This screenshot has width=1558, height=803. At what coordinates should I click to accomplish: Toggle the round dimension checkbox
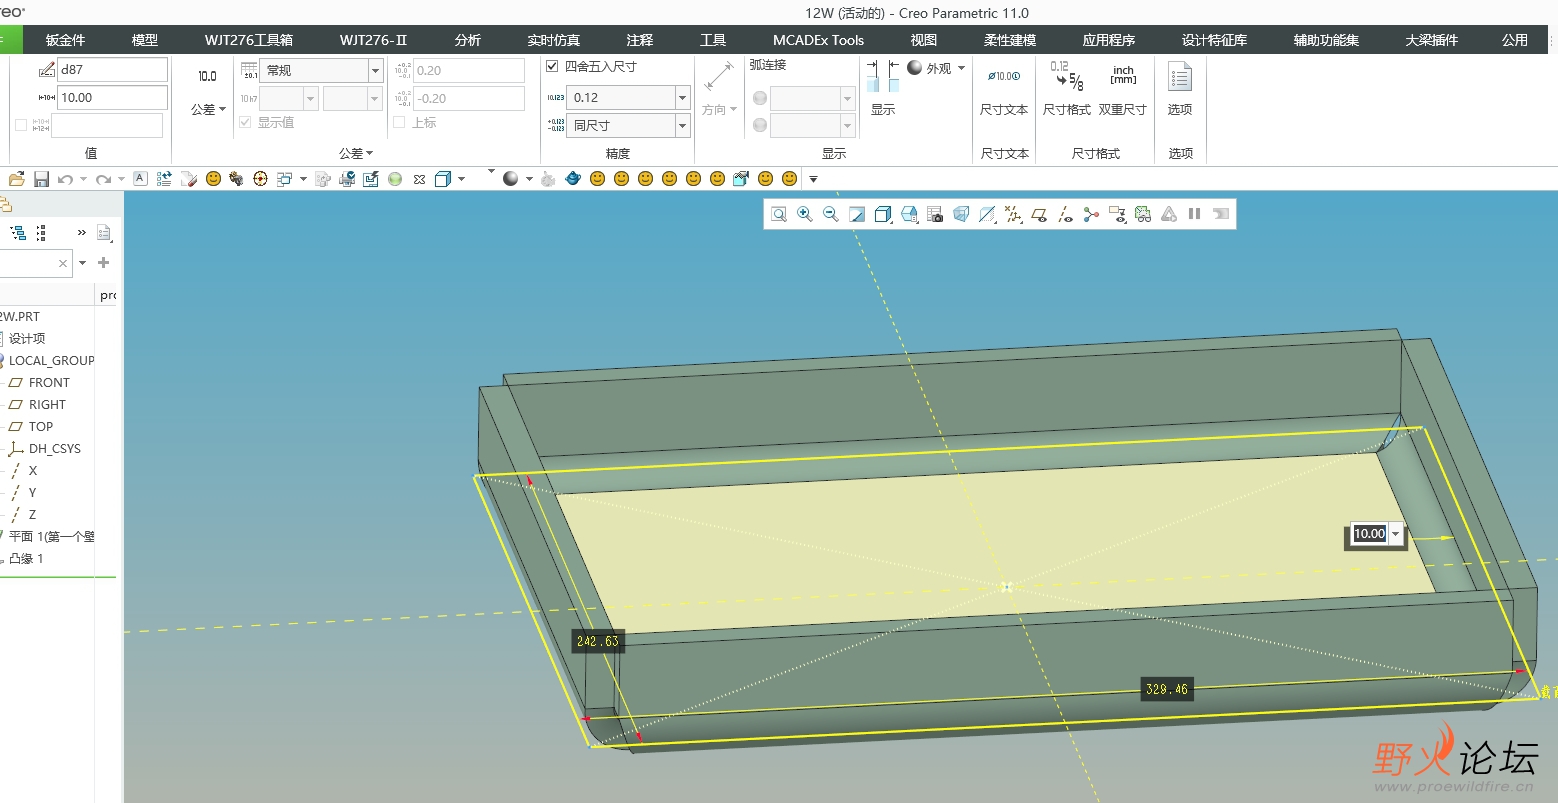(x=552, y=66)
